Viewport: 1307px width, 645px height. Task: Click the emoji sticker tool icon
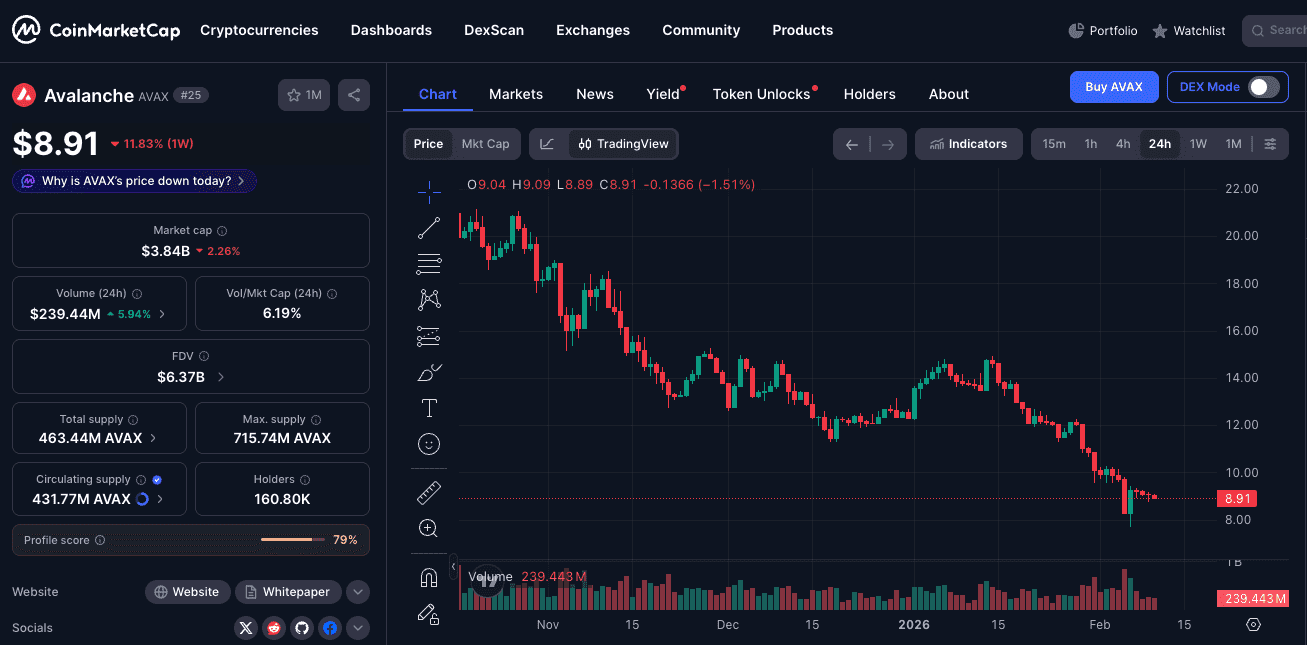[429, 443]
